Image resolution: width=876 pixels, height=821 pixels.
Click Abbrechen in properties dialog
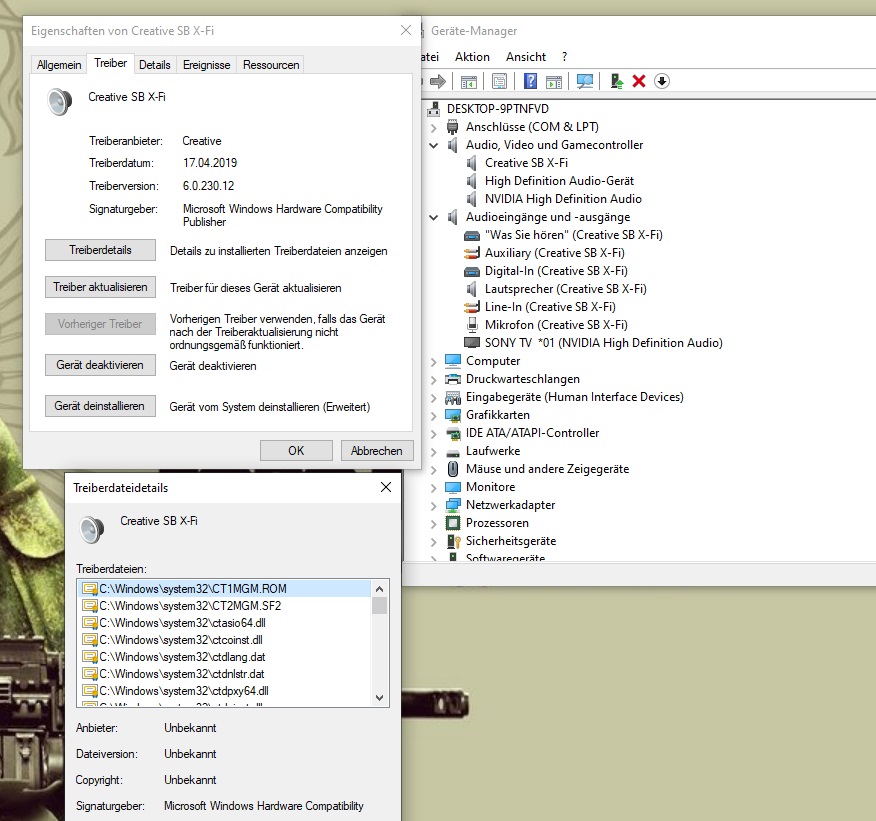point(377,451)
